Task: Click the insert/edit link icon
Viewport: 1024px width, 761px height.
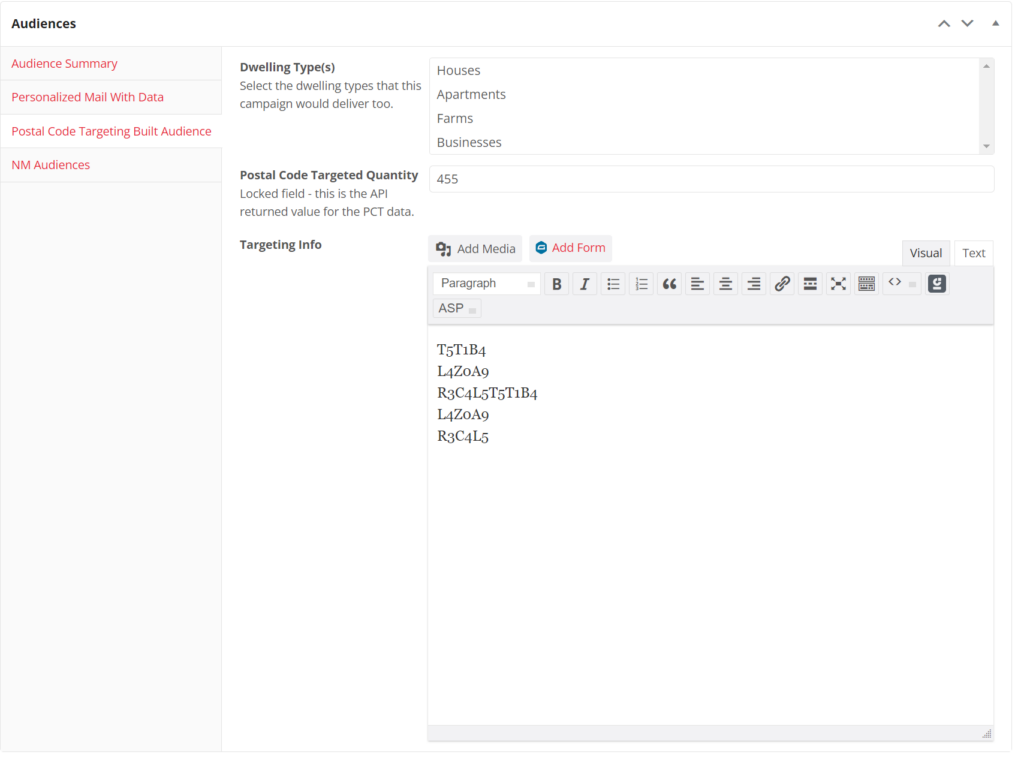Action: 782,284
